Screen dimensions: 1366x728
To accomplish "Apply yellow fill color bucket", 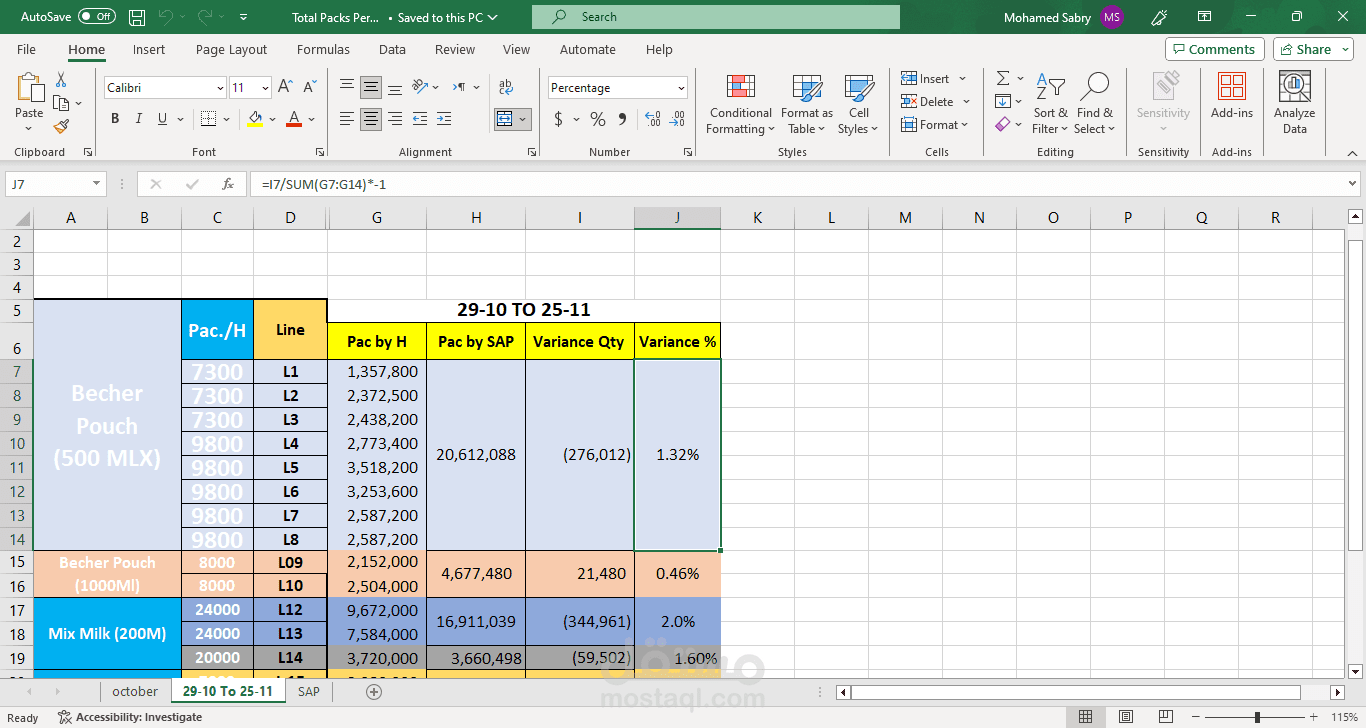I will coord(255,119).
